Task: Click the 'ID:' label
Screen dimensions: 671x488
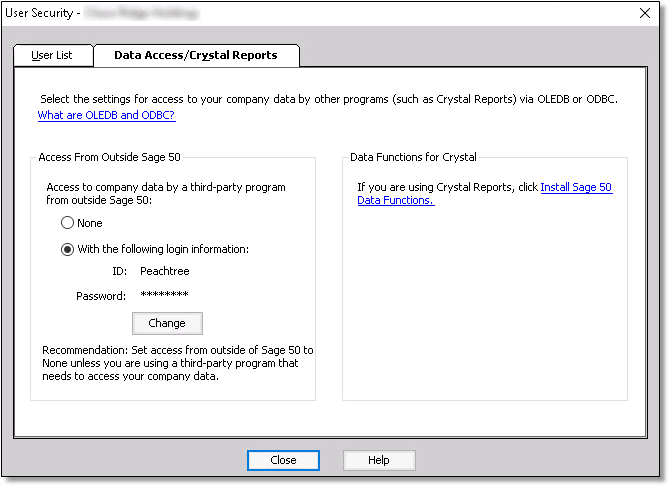Action: pos(119,271)
